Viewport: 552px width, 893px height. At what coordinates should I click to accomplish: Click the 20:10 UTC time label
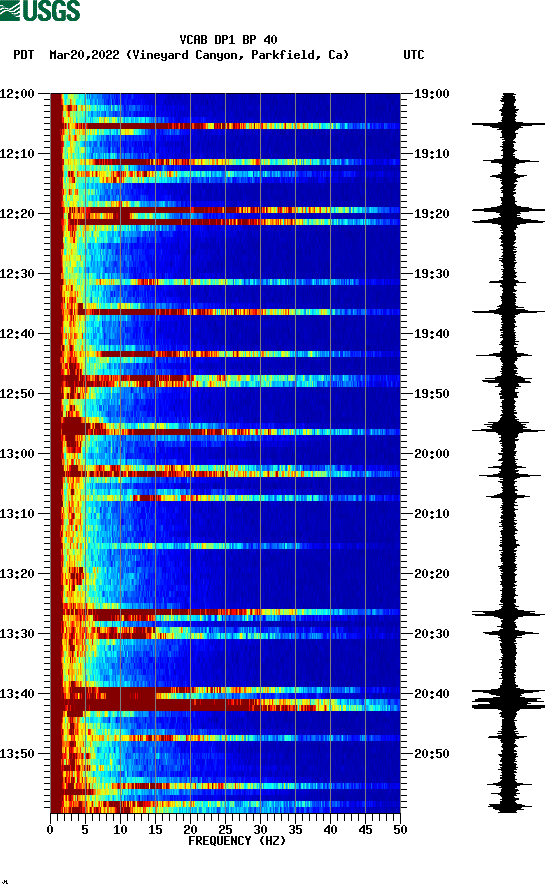[x=431, y=514]
